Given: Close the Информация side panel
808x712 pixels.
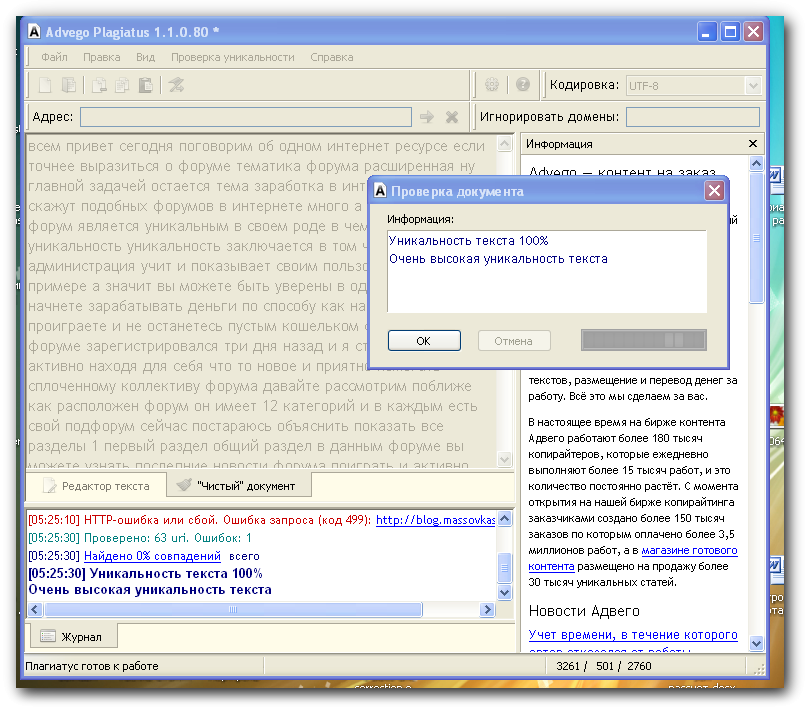Looking at the screenshot, I should coord(752,144).
